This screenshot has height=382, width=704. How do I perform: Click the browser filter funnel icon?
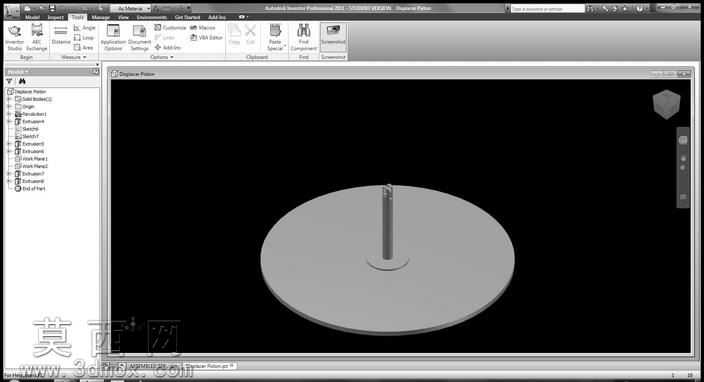tap(9, 81)
